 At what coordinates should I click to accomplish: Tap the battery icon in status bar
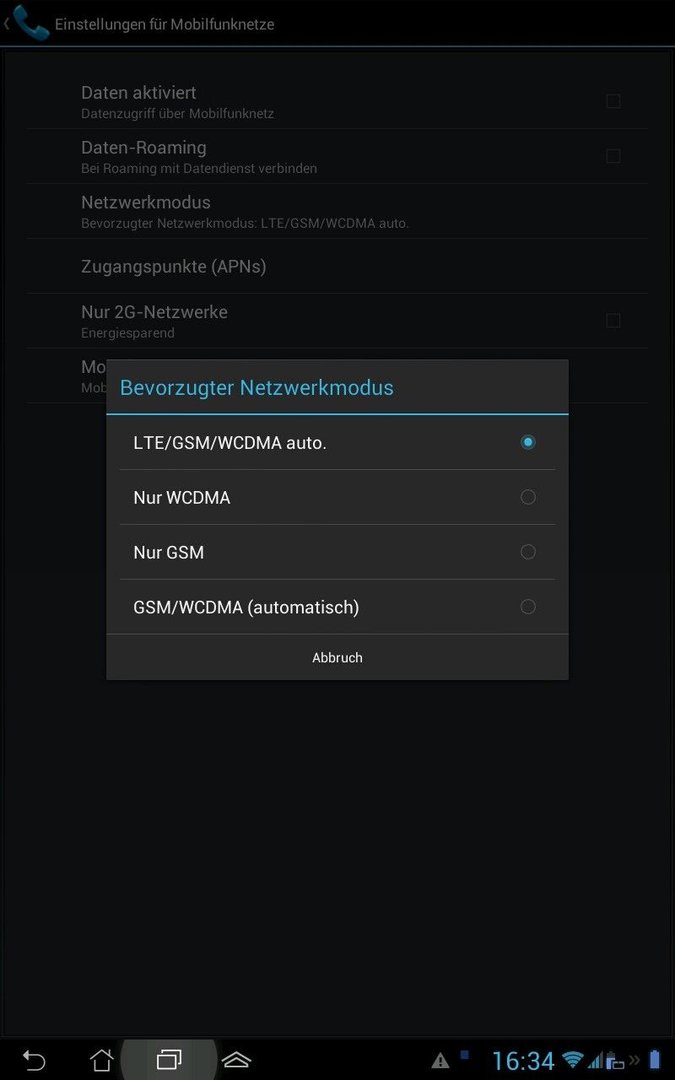point(654,1059)
